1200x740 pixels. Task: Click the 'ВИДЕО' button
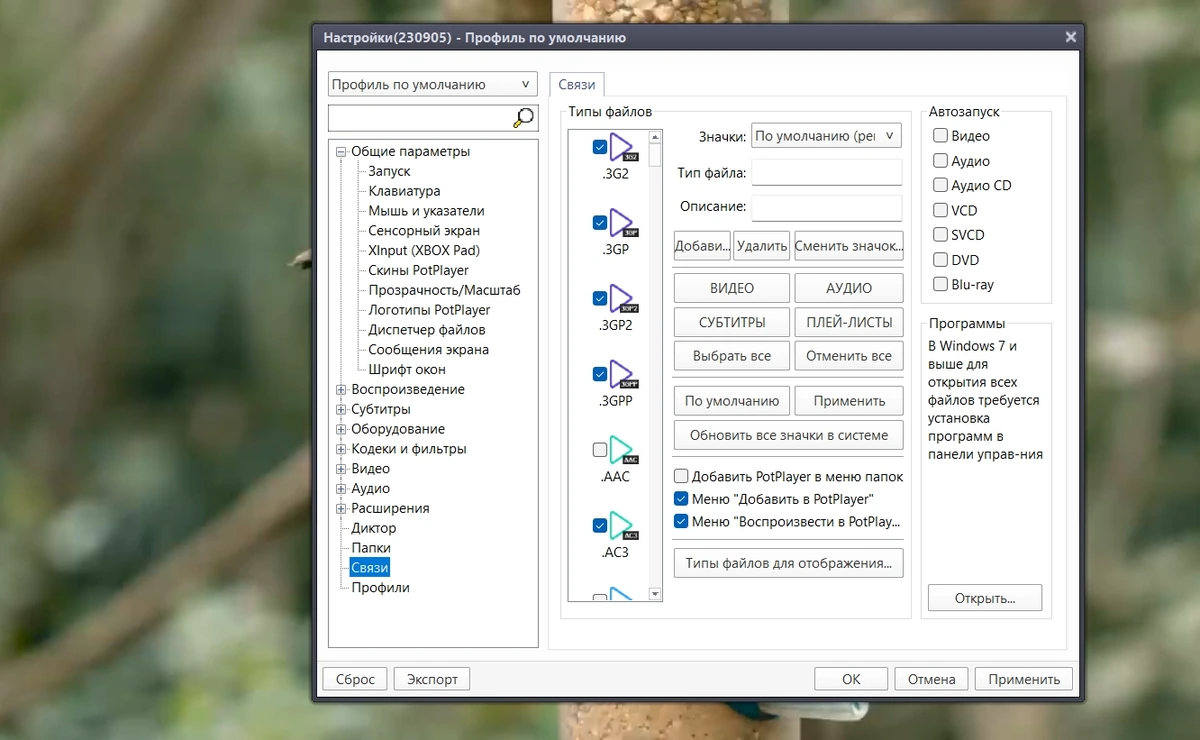click(732, 288)
